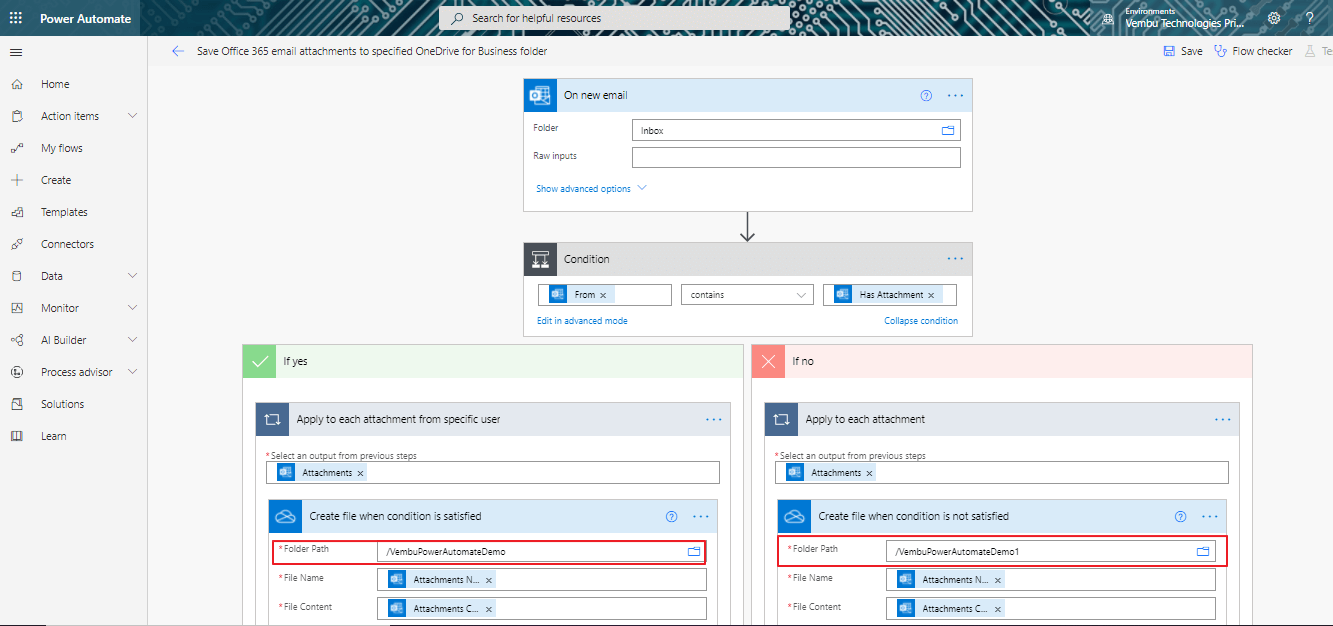Open more options for Create file when condition is not satisfied
This screenshot has width=1333, height=626.
tap(1210, 516)
